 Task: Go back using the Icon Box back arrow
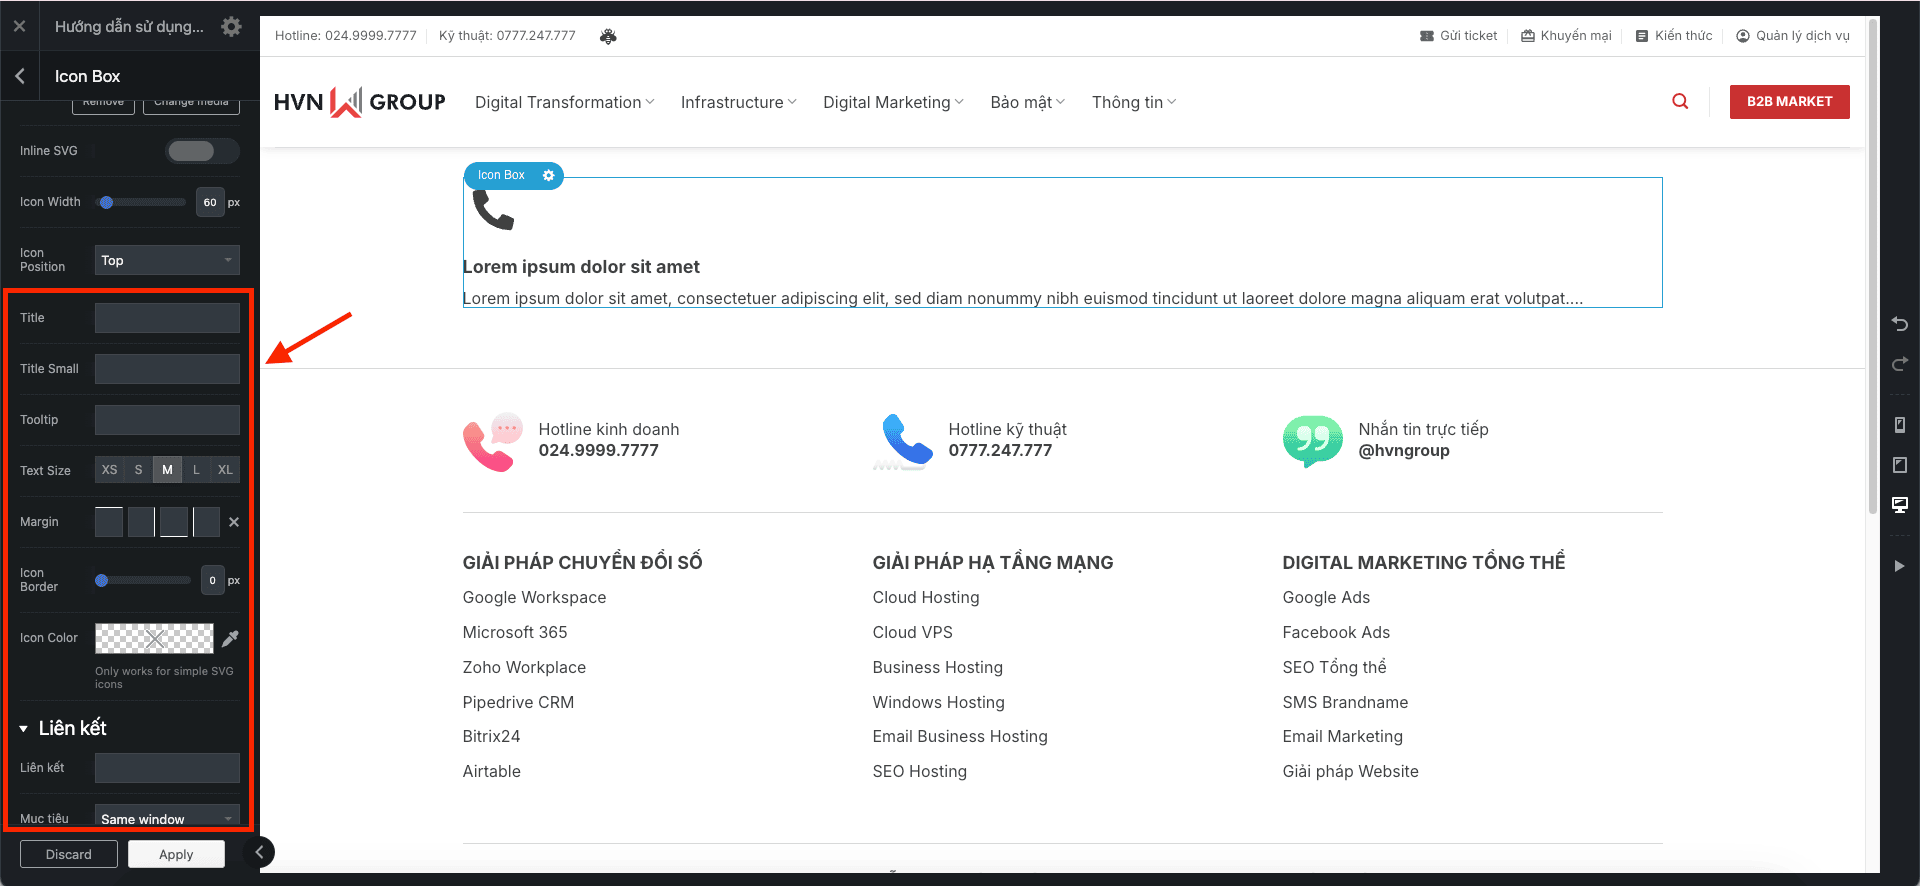[x=20, y=76]
